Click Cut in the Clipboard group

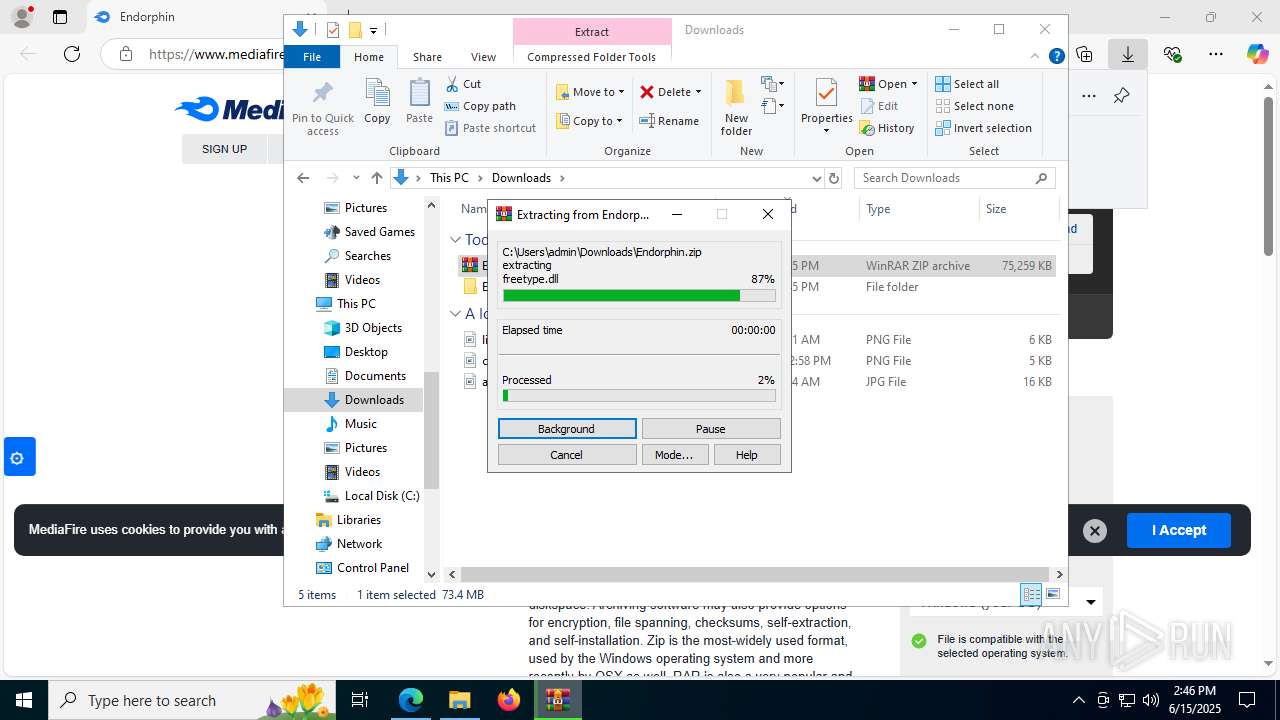click(x=463, y=84)
